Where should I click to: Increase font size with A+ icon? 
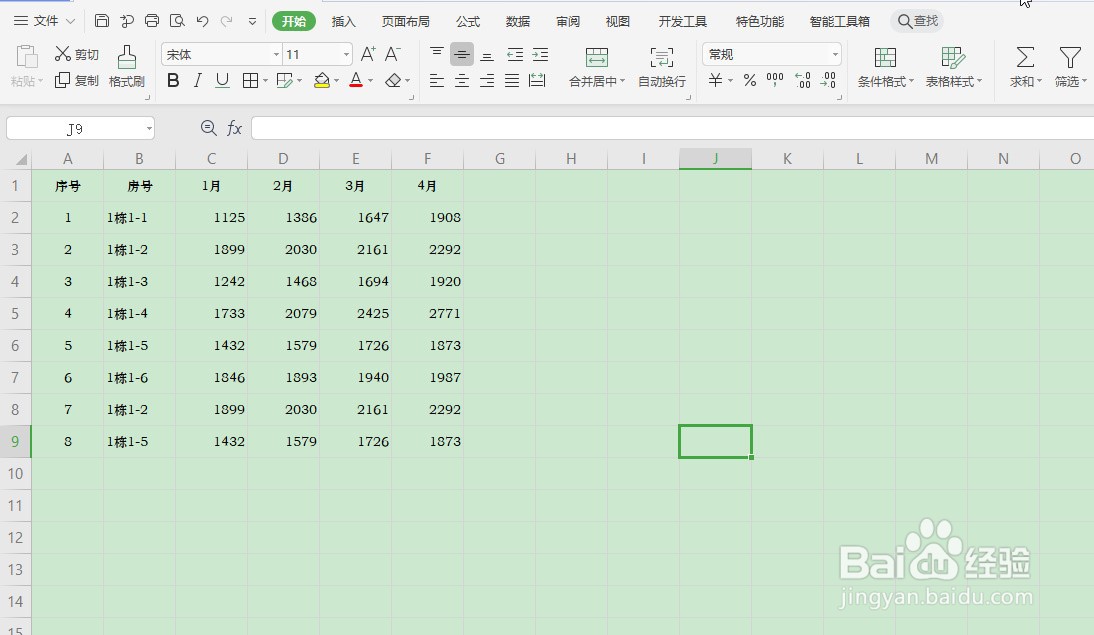pyautogui.click(x=368, y=54)
